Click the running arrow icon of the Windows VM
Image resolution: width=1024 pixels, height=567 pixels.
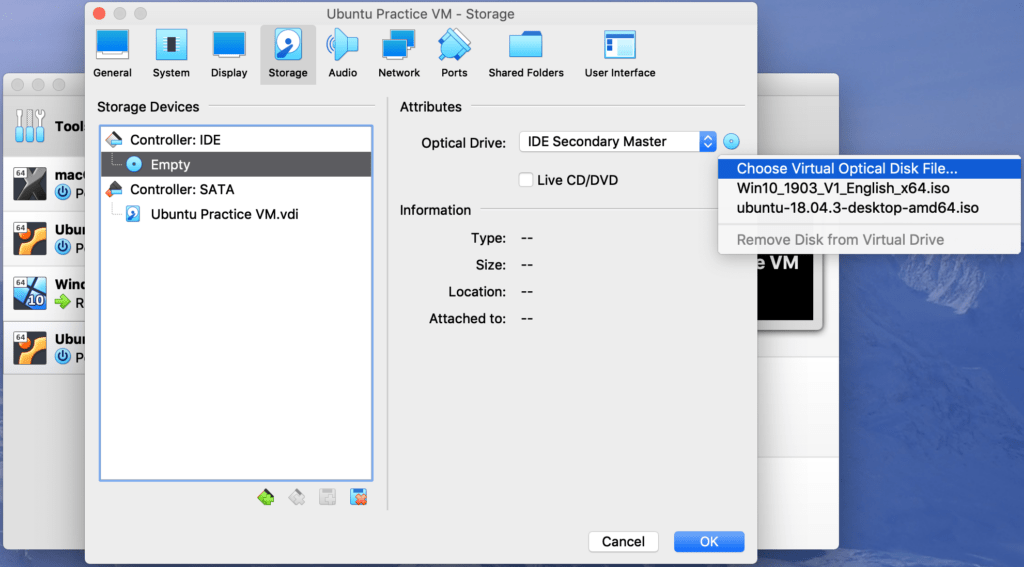63,302
